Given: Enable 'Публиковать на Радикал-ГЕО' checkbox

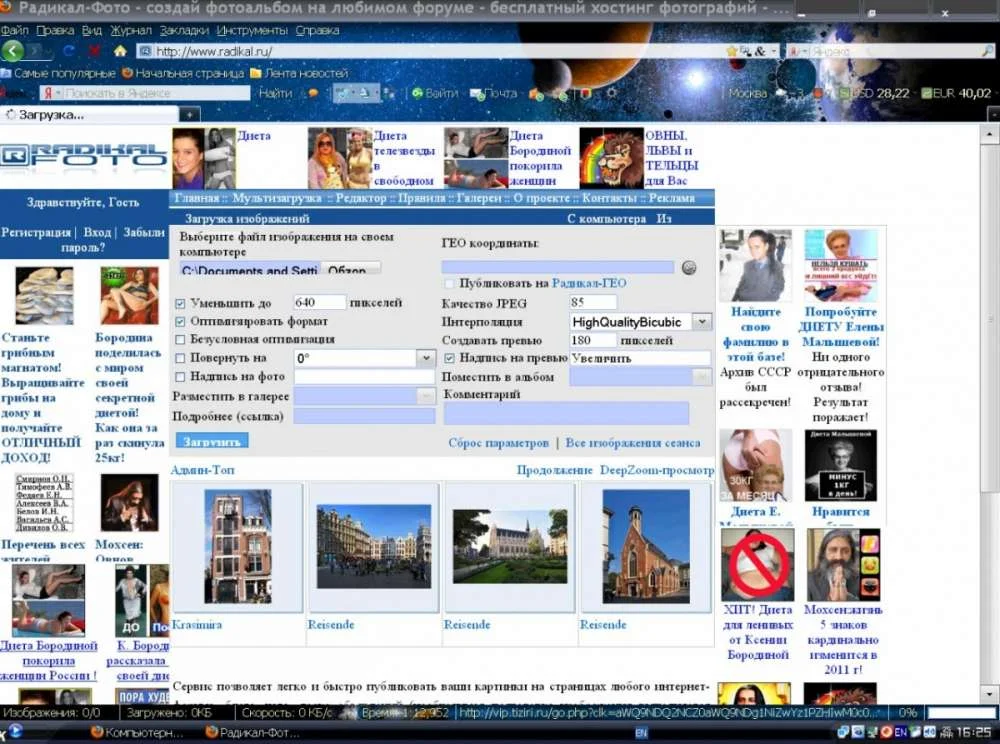Looking at the screenshot, I should (449, 283).
